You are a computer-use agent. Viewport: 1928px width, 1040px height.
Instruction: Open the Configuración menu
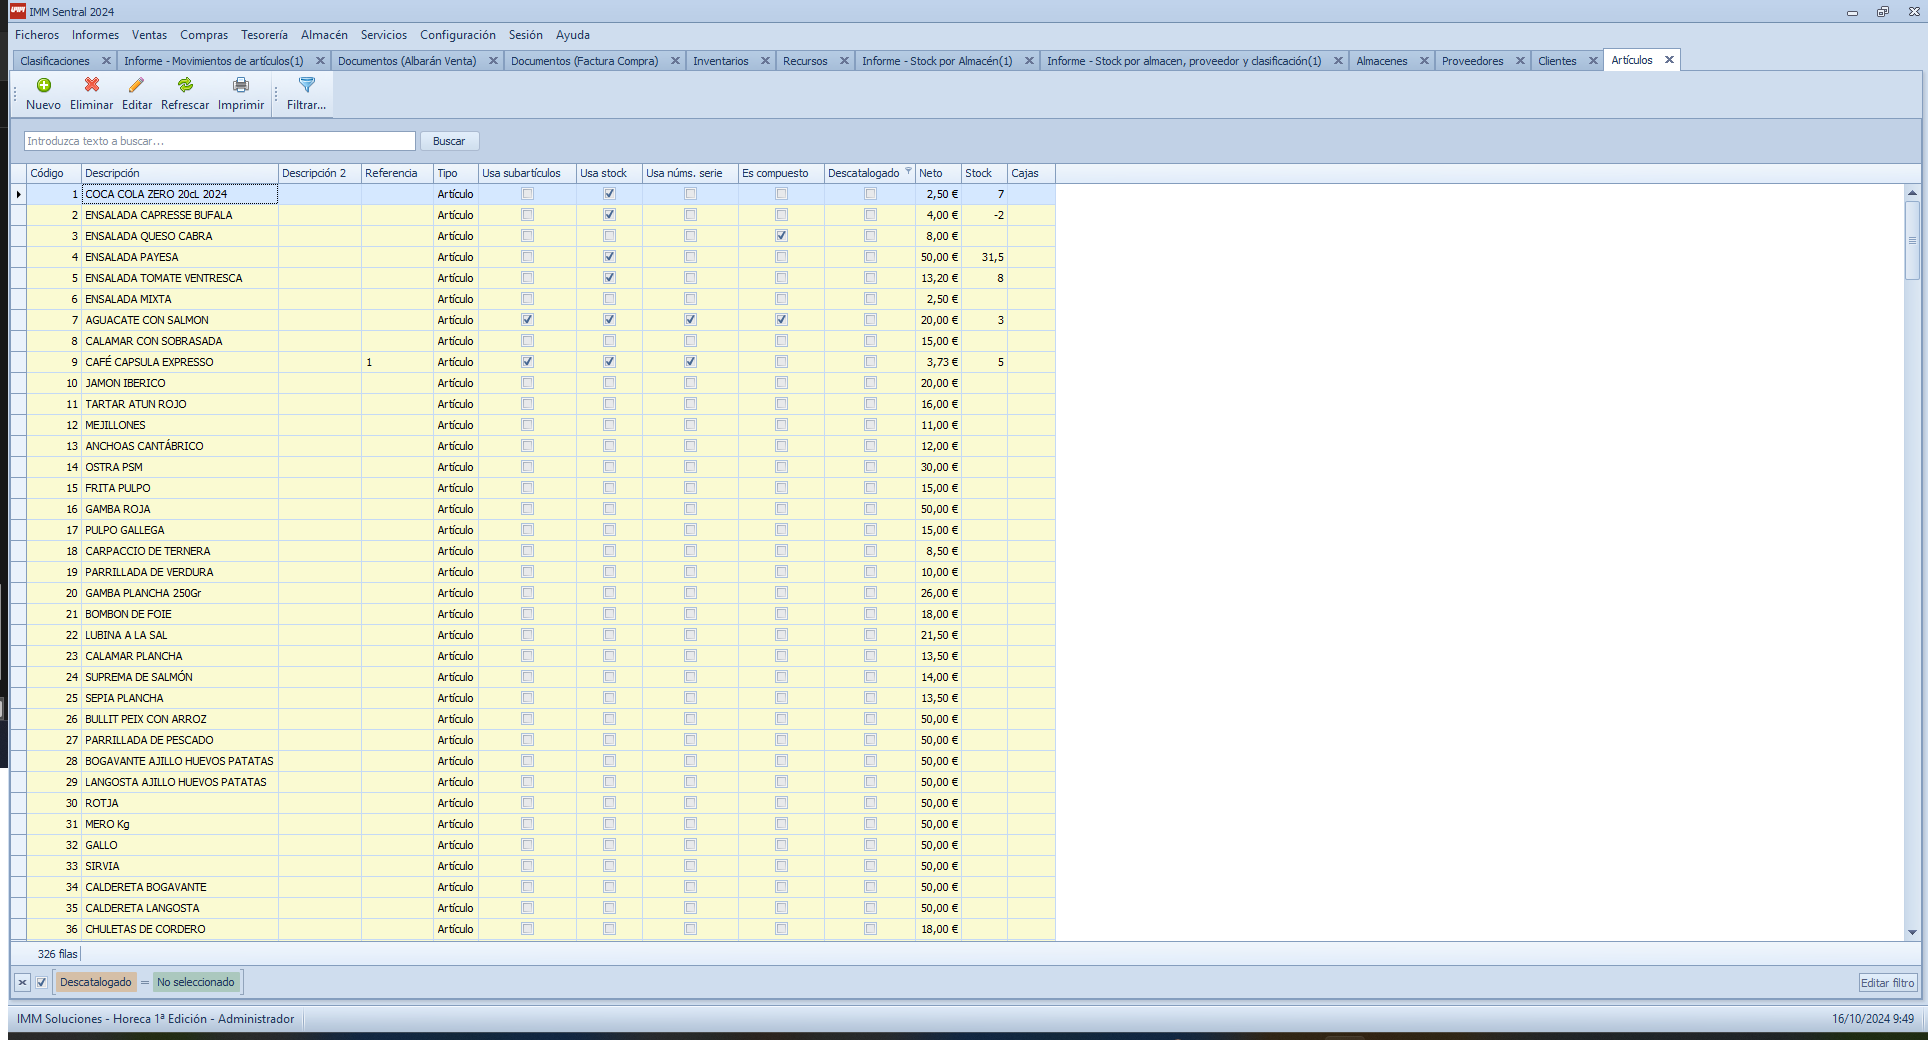pyautogui.click(x=457, y=35)
